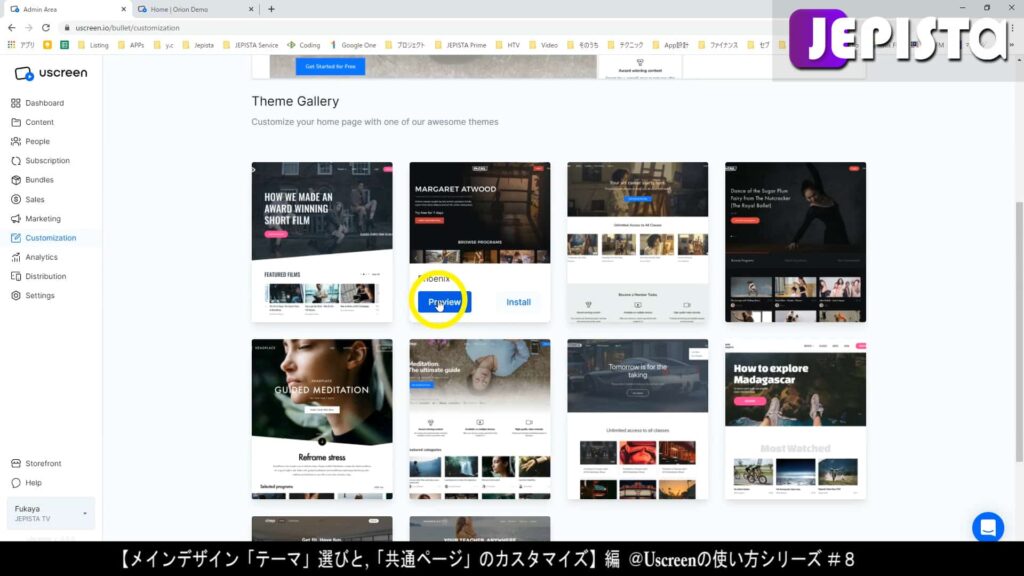Open the Coding bookmark
1024x576 pixels.
pyautogui.click(x=304, y=45)
